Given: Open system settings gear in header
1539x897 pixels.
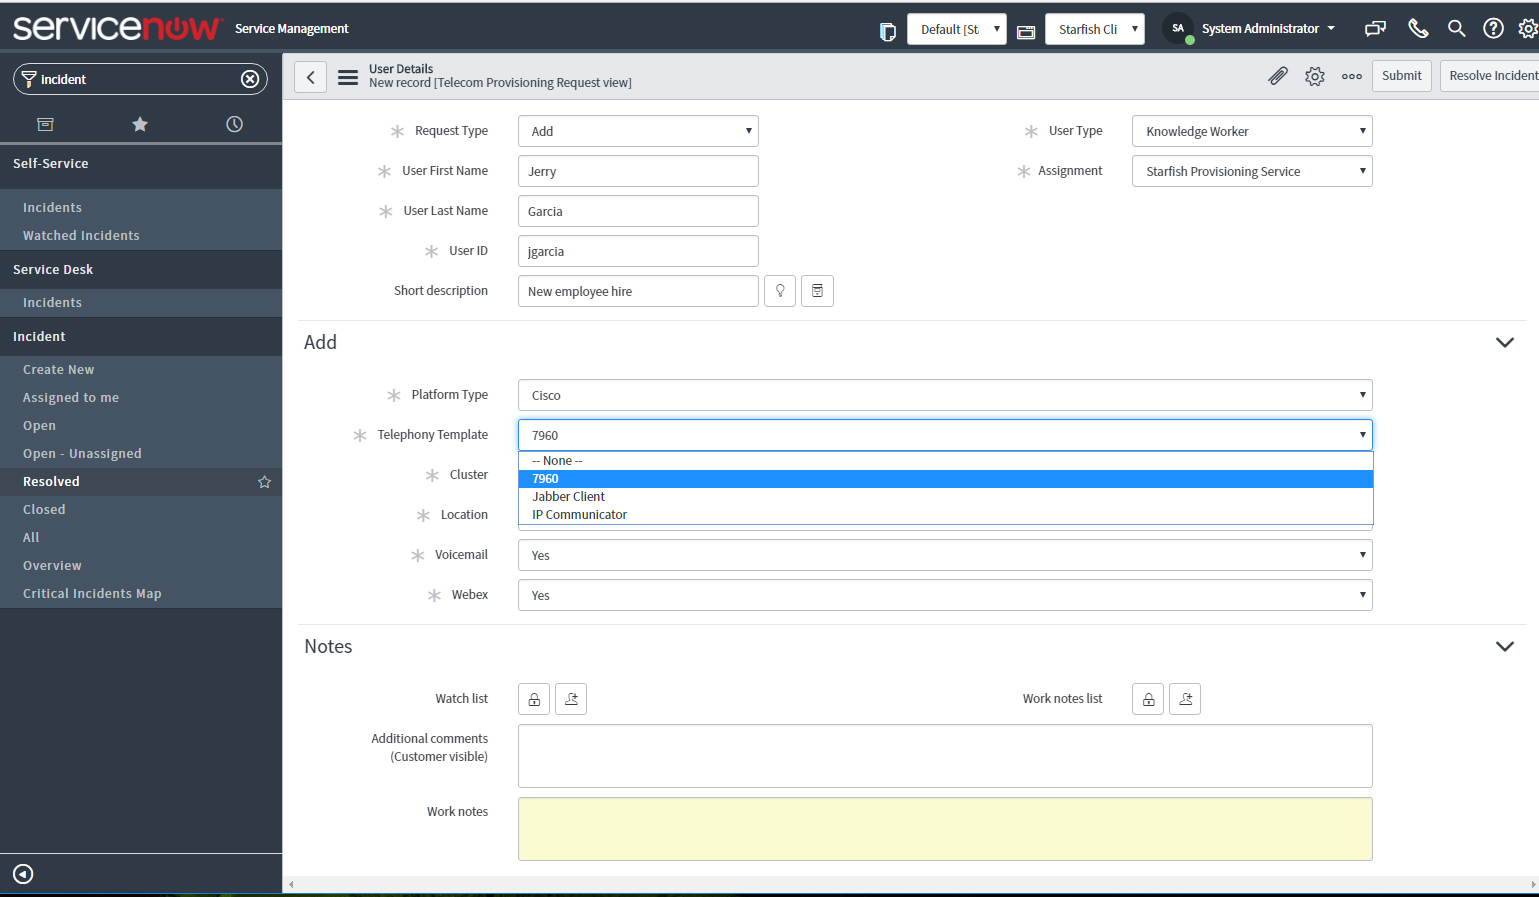Looking at the screenshot, I should click(1527, 28).
